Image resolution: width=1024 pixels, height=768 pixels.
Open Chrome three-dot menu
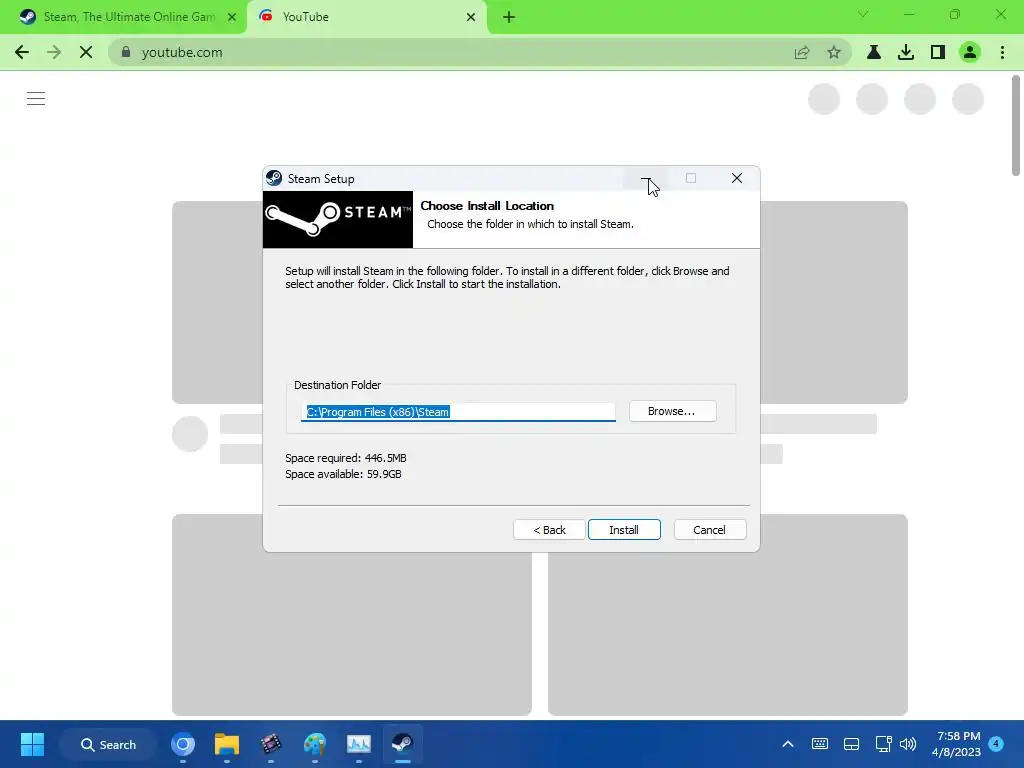coord(1002,52)
